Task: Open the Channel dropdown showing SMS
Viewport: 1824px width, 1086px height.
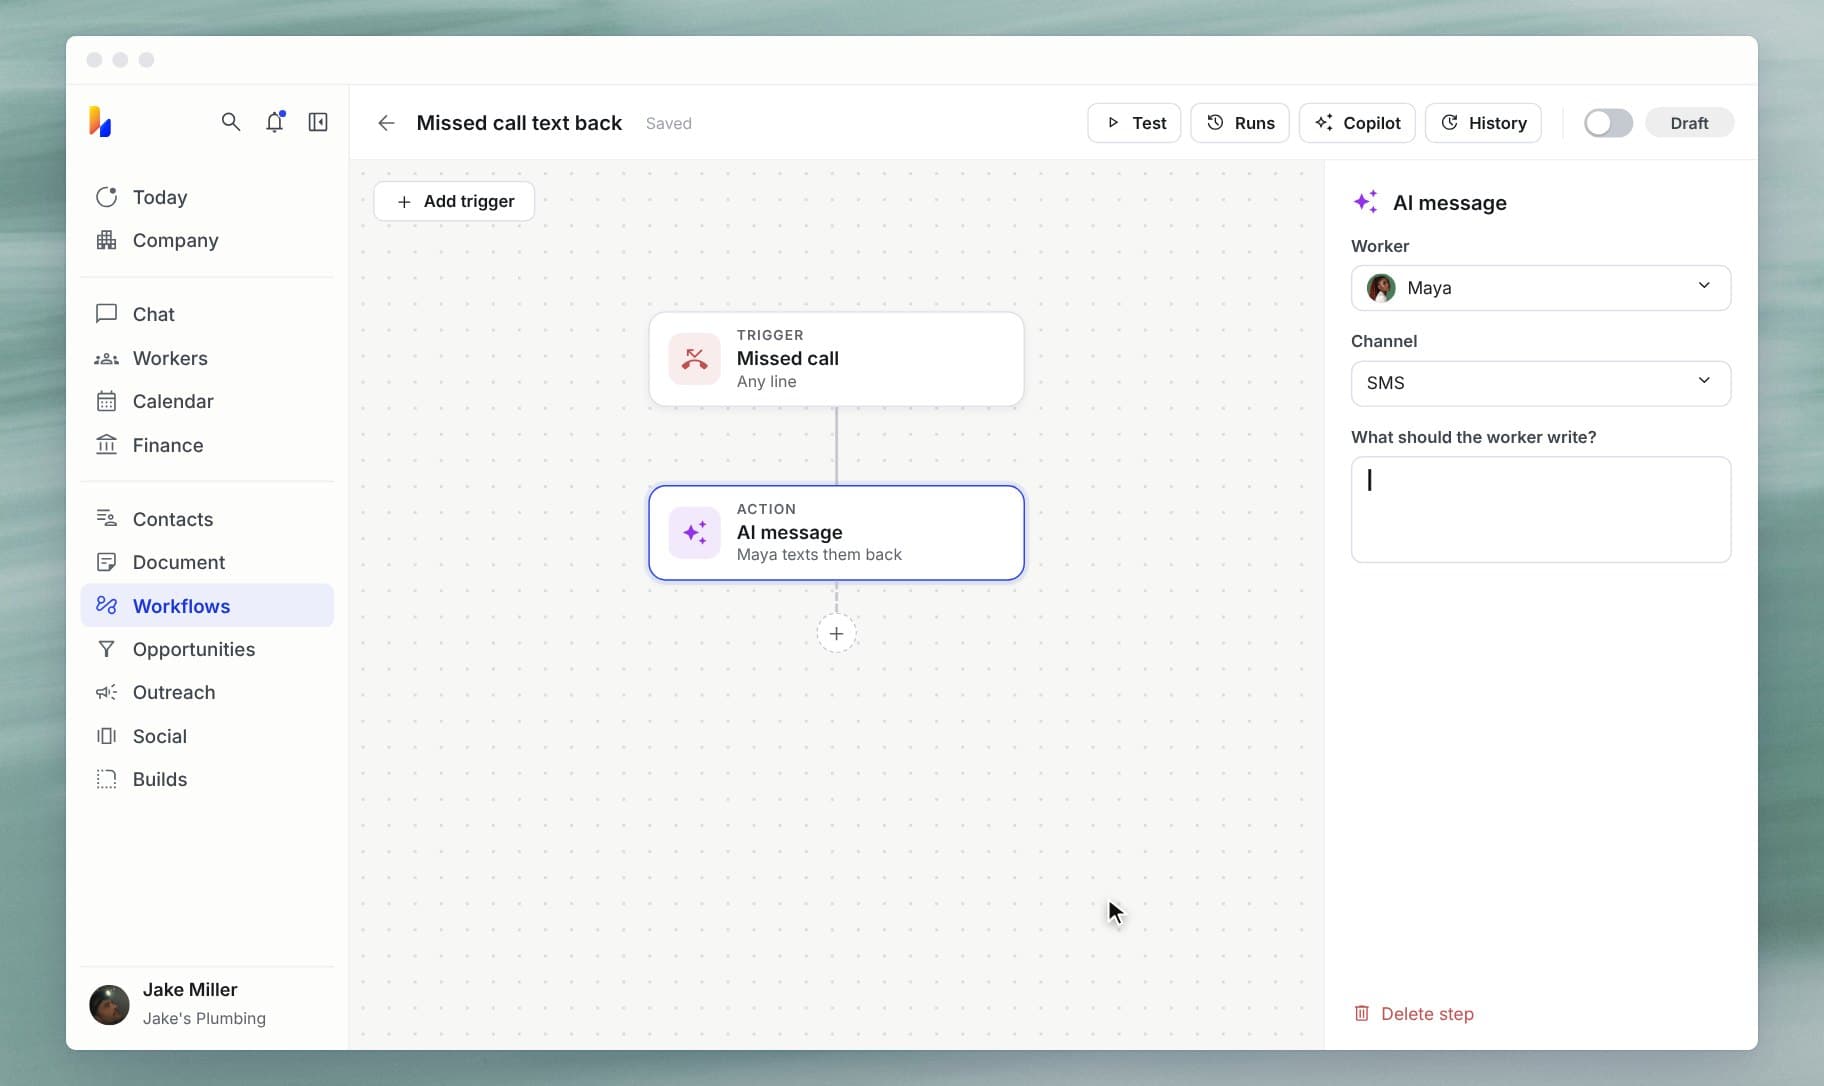Action: (1540, 383)
